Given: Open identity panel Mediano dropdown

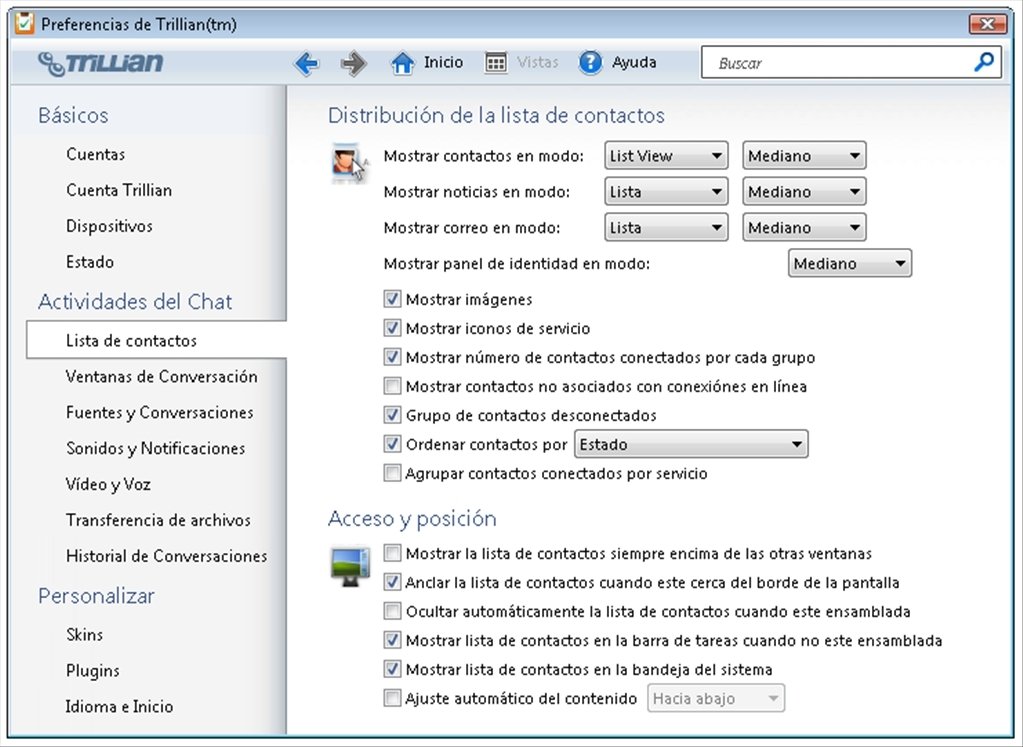Looking at the screenshot, I should 849,264.
